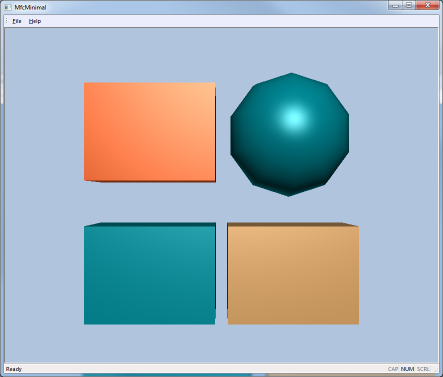The width and height of the screenshot is (443, 377).
Task: Click the bright specular highlight on the sphere
Action: click(x=294, y=118)
